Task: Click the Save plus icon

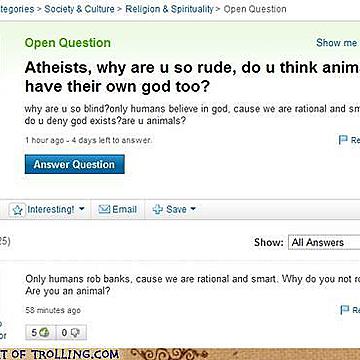Action: click(x=157, y=209)
